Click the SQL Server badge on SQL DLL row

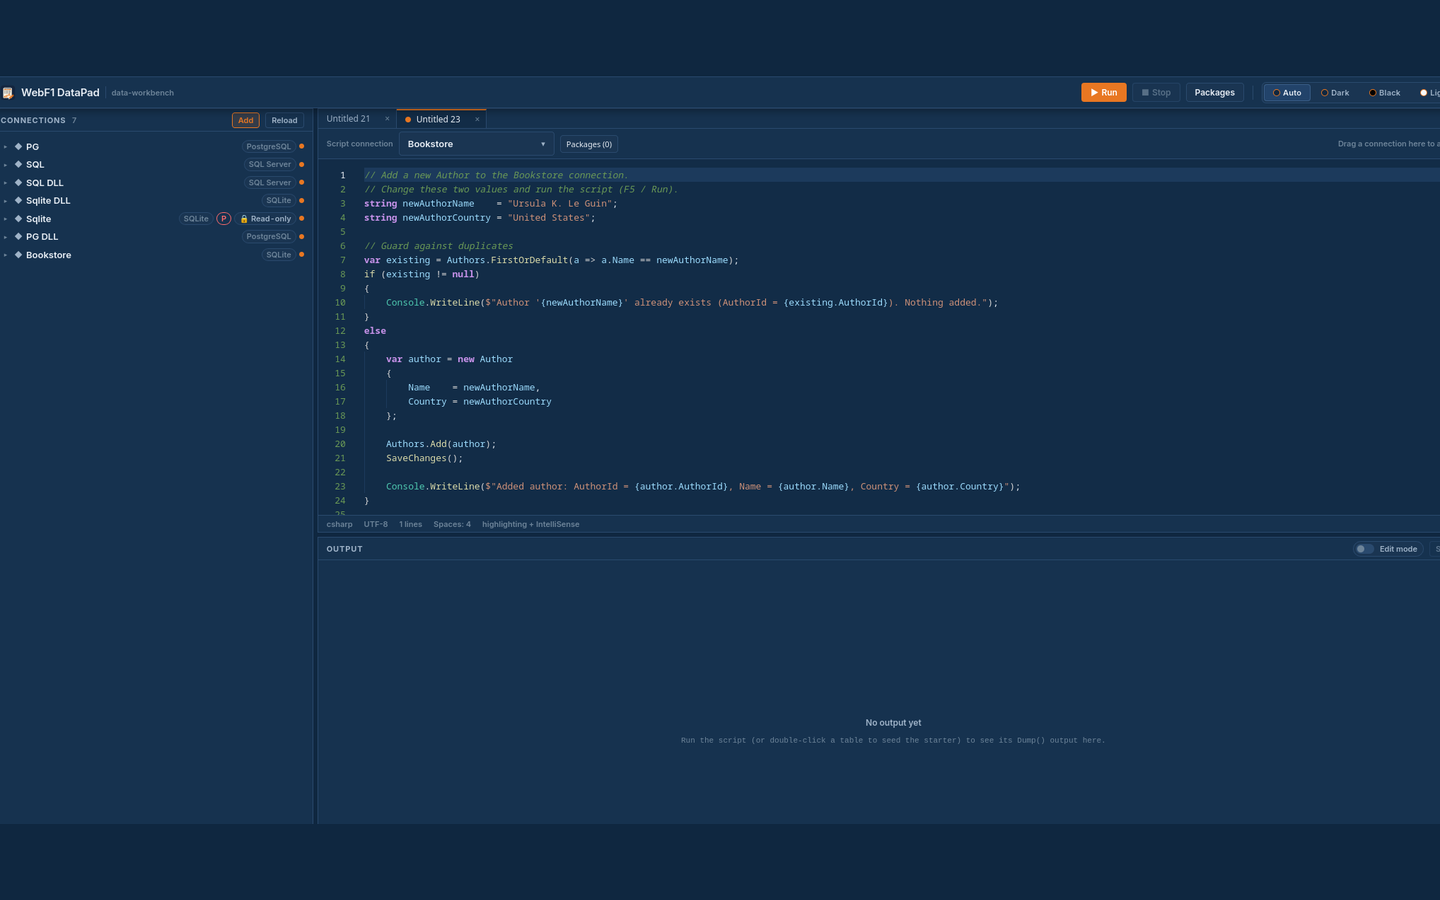pos(270,183)
